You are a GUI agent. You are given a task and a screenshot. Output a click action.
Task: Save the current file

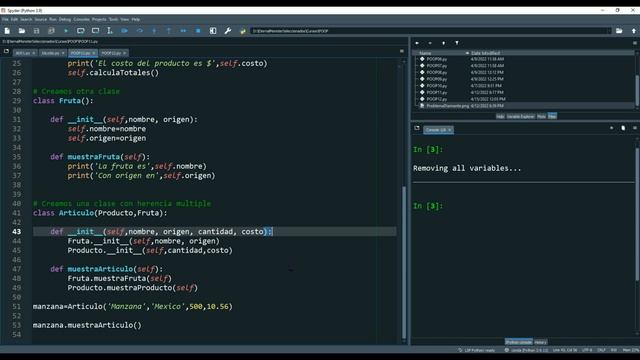pos(36,31)
